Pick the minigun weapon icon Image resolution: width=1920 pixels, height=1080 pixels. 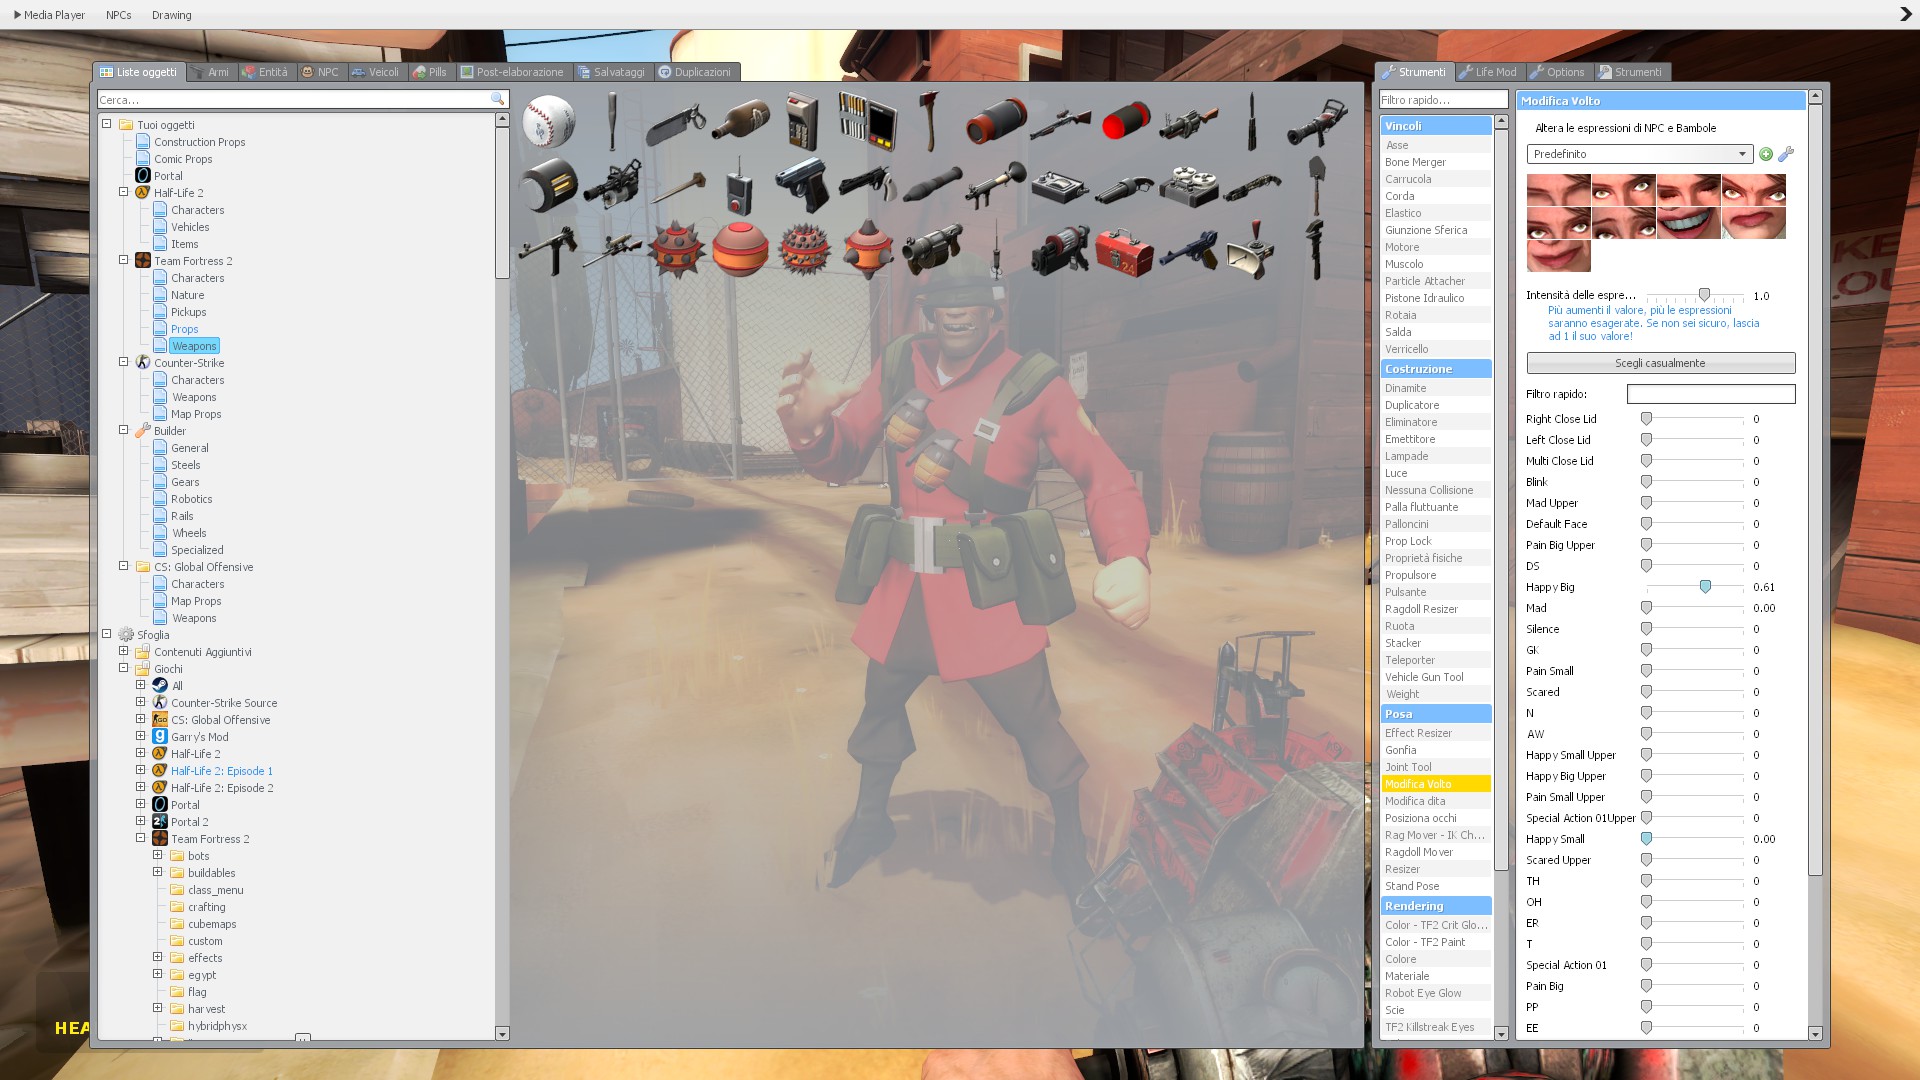click(612, 185)
